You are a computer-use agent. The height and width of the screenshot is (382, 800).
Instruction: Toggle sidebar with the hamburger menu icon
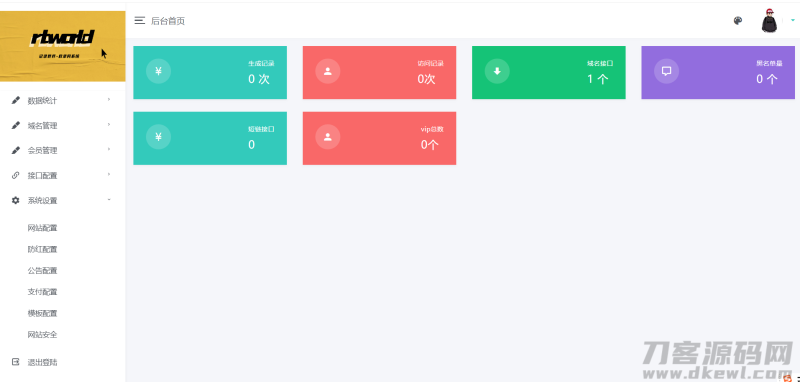[x=139, y=20]
